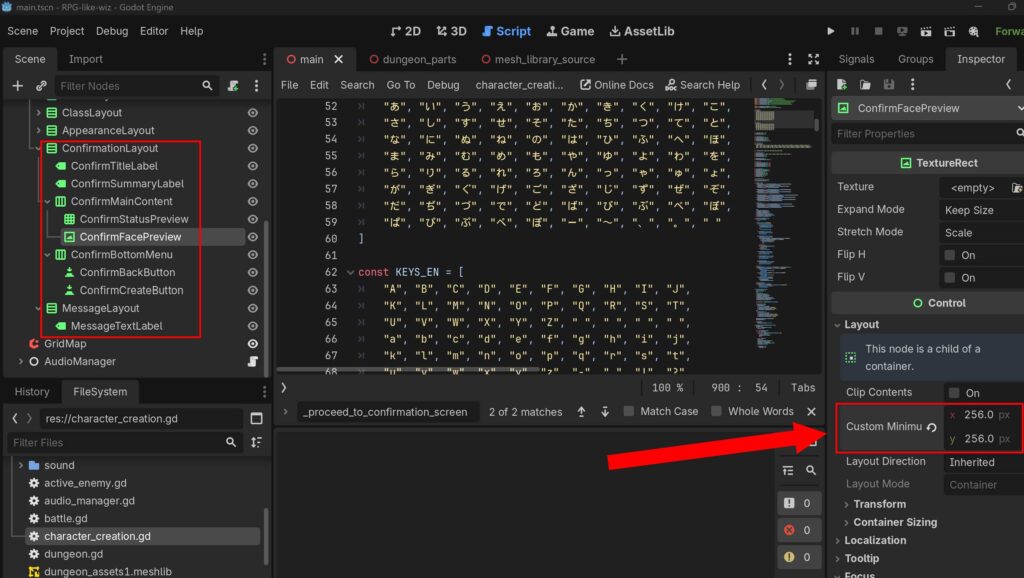Open Online Docs link
Image resolution: width=1024 pixels, height=578 pixels.
pyautogui.click(x=616, y=85)
